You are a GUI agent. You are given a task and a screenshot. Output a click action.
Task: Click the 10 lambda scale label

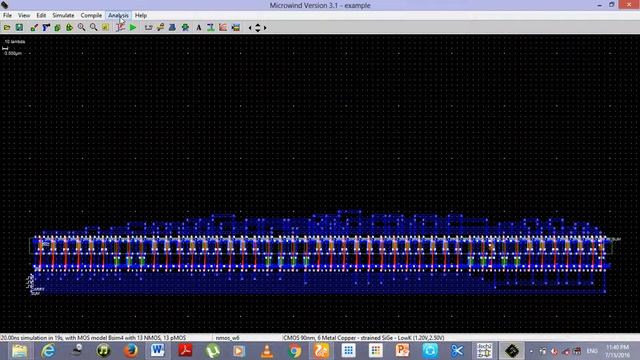pos(15,42)
